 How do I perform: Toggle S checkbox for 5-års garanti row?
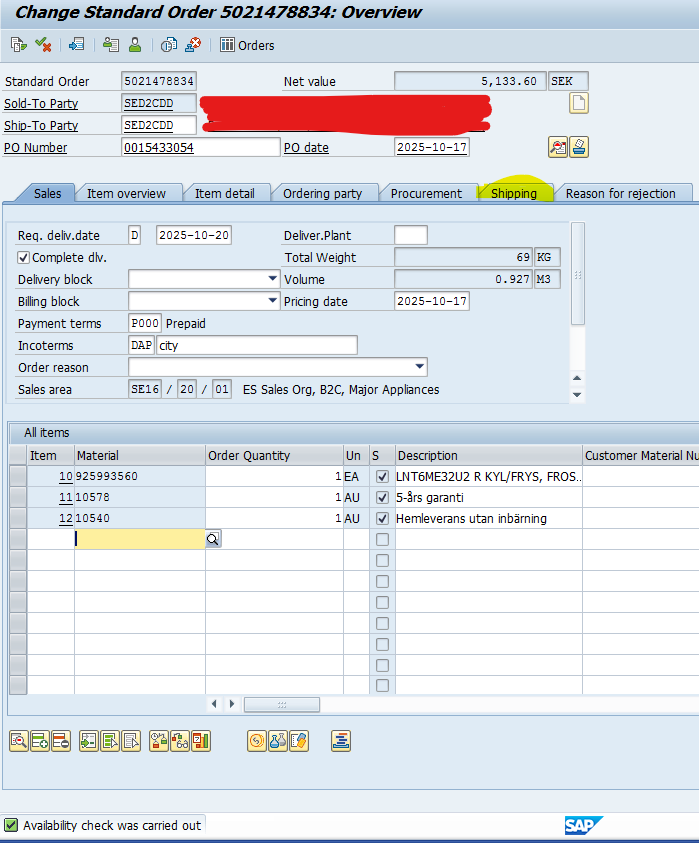[382, 497]
